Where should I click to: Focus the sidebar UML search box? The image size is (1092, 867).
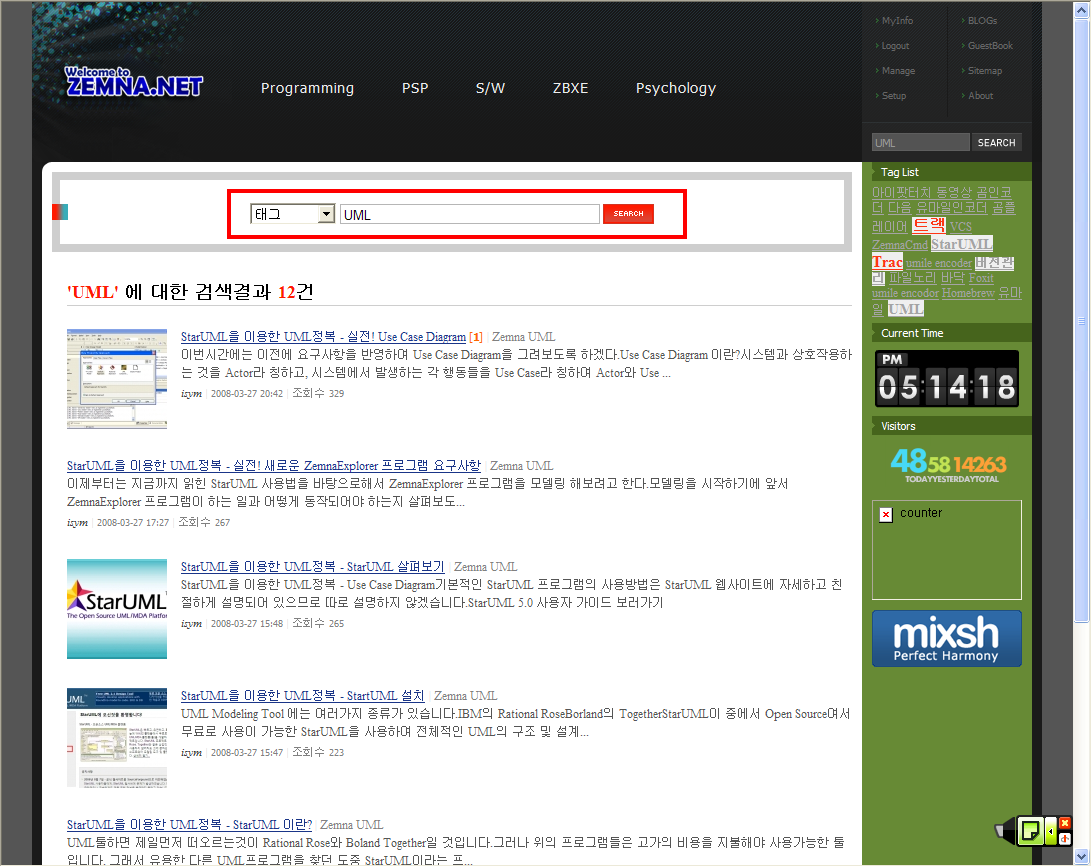tap(921, 143)
